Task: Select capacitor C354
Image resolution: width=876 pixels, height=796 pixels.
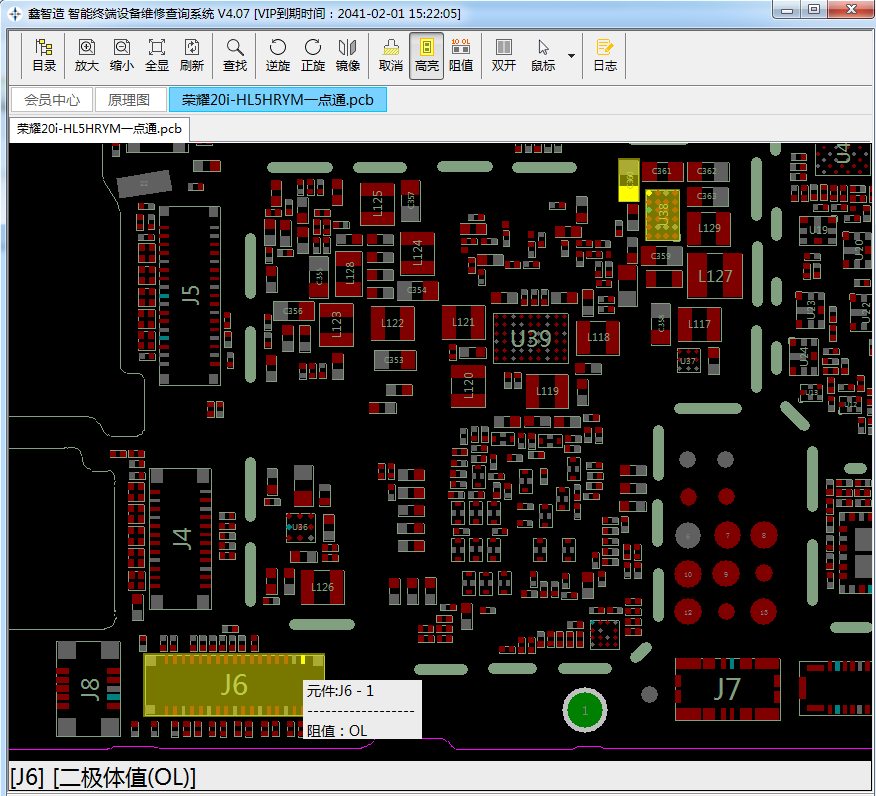Action: [x=417, y=290]
